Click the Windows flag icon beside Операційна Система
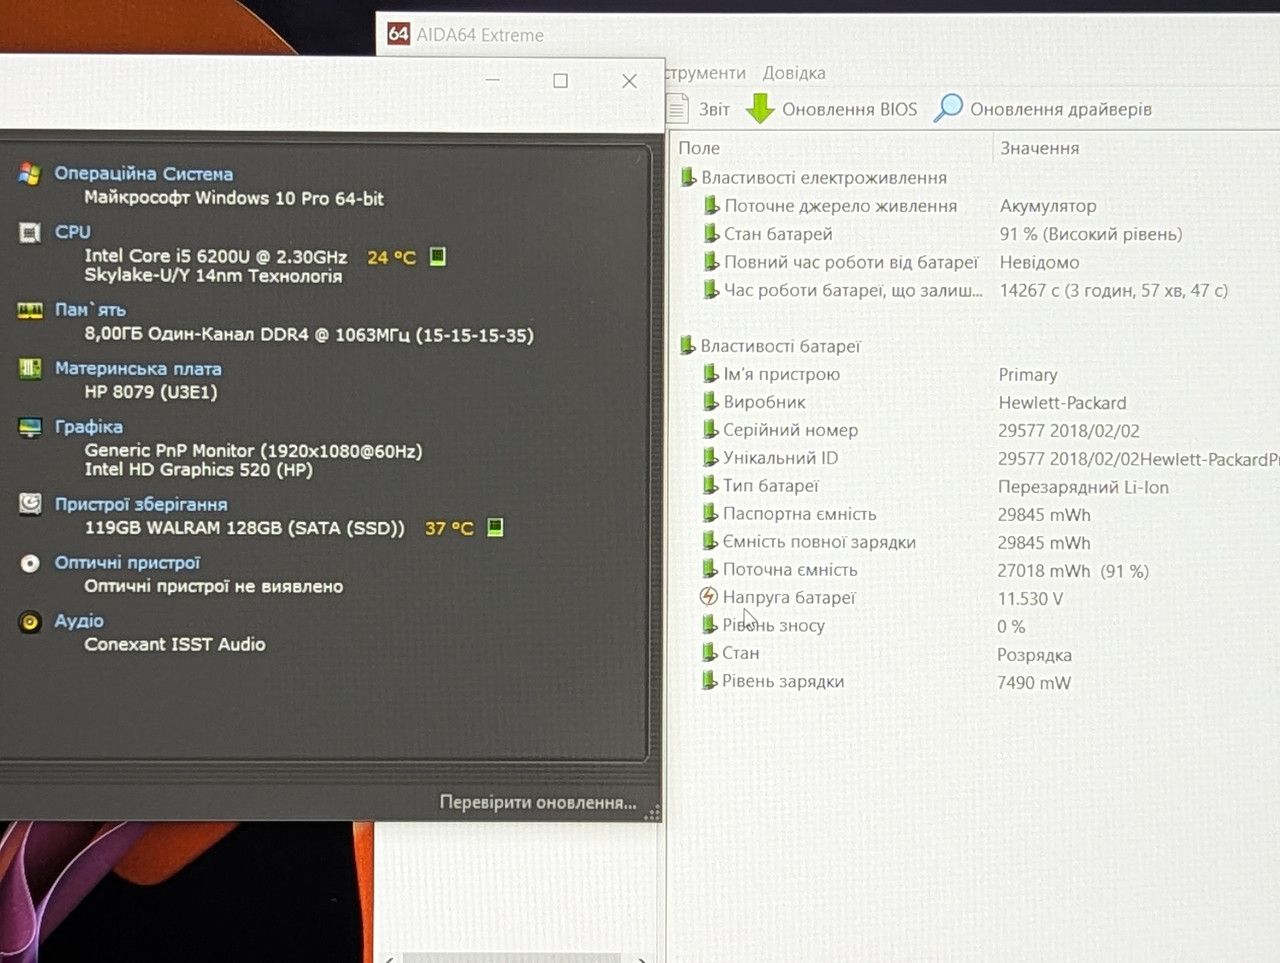The height and width of the screenshot is (963, 1280). pyautogui.click(x=29, y=174)
